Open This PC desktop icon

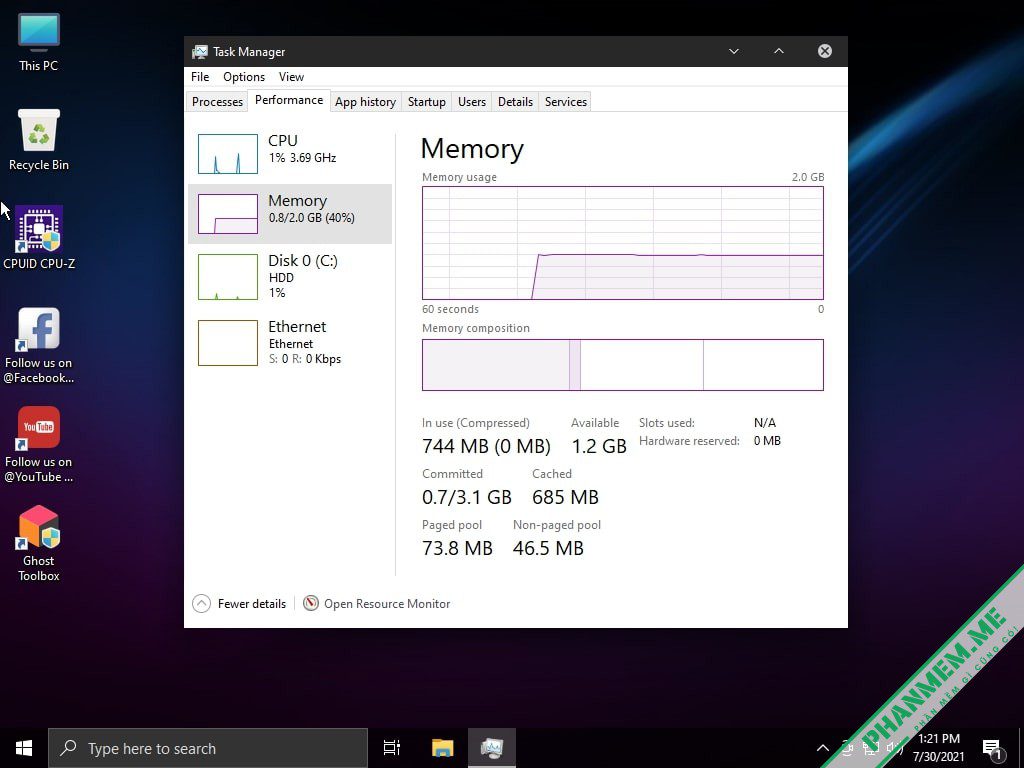click(x=39, y=42)
